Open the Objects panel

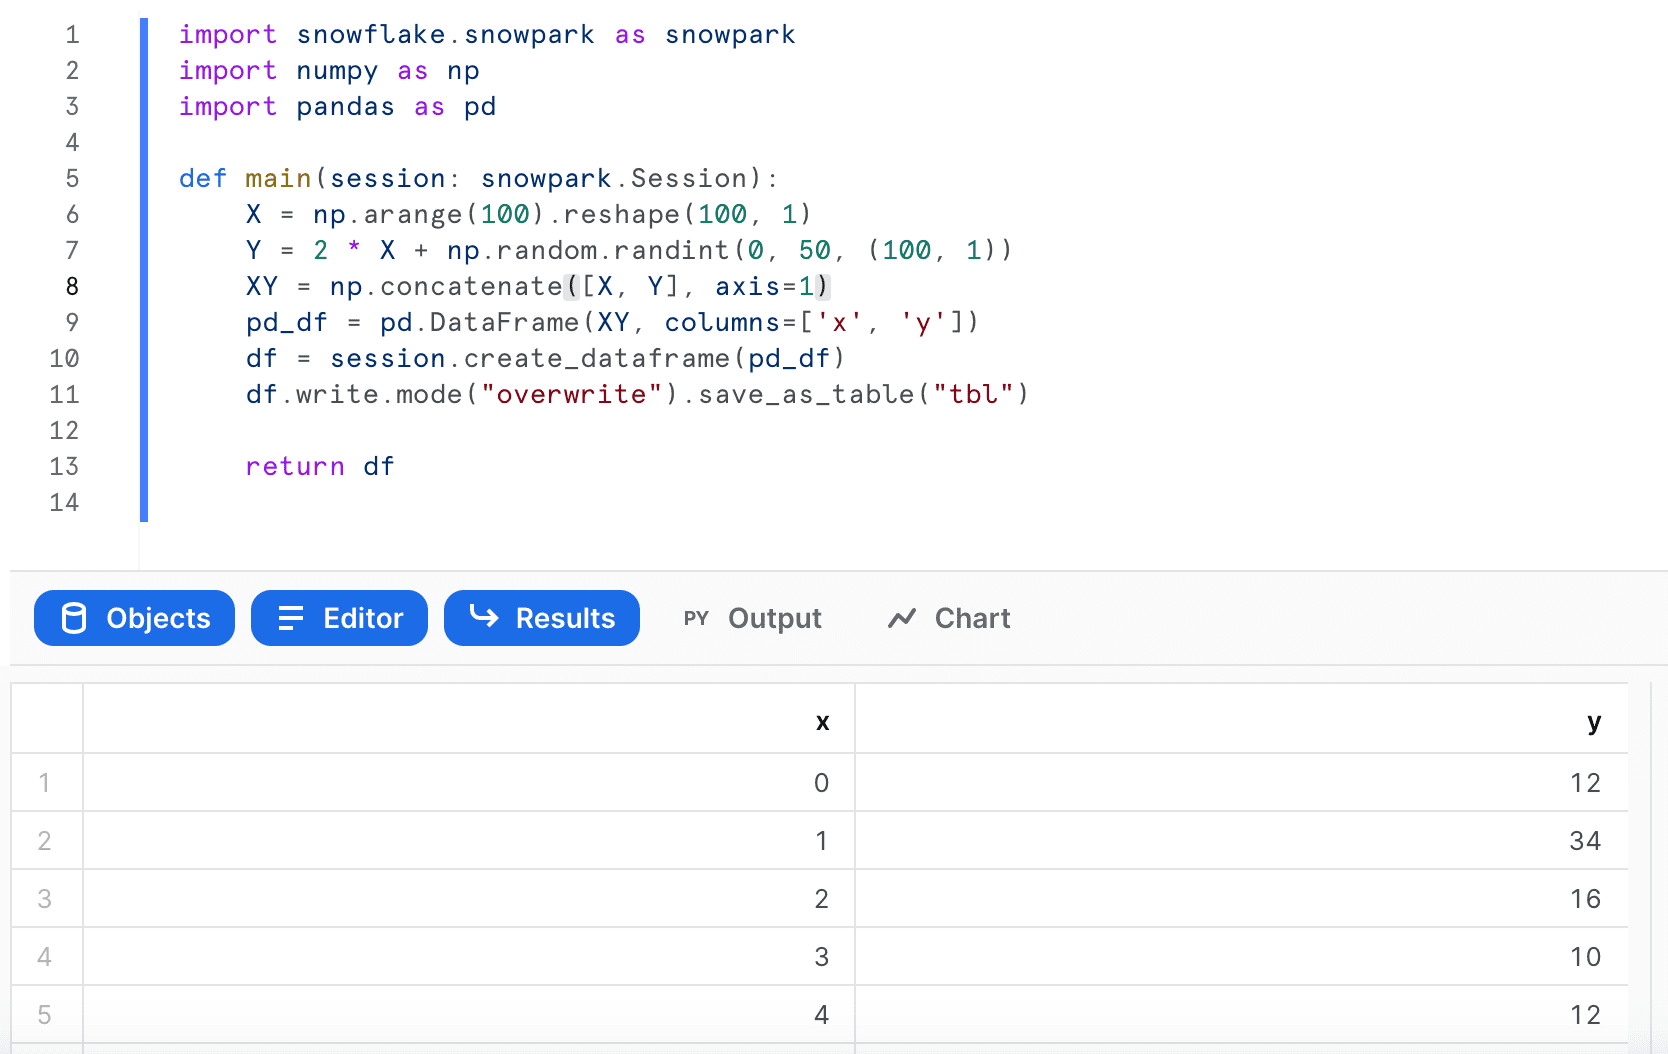pyautogui.click(x=133, y=618)
